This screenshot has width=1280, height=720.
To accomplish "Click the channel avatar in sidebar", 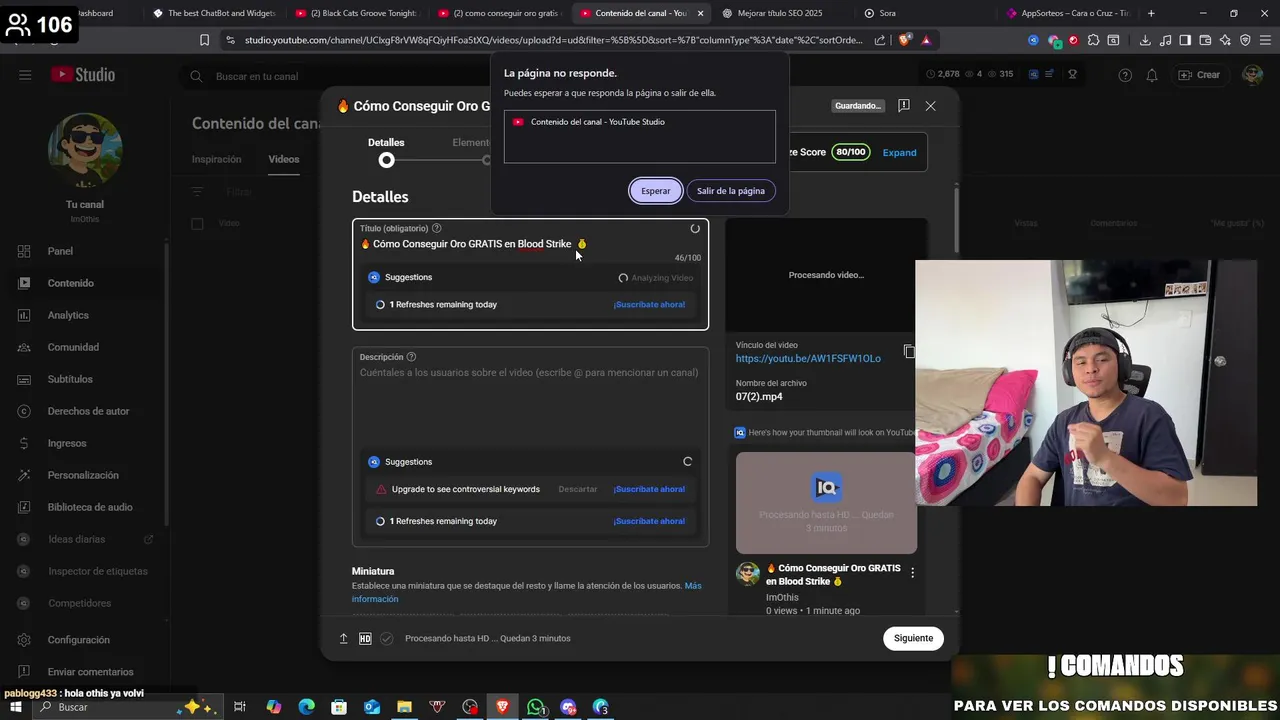I will [85, 150].
